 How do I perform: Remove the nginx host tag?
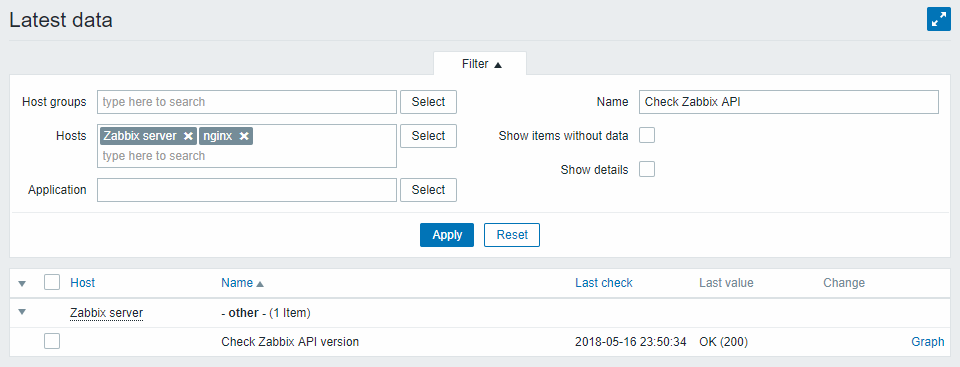click(244, 136)
